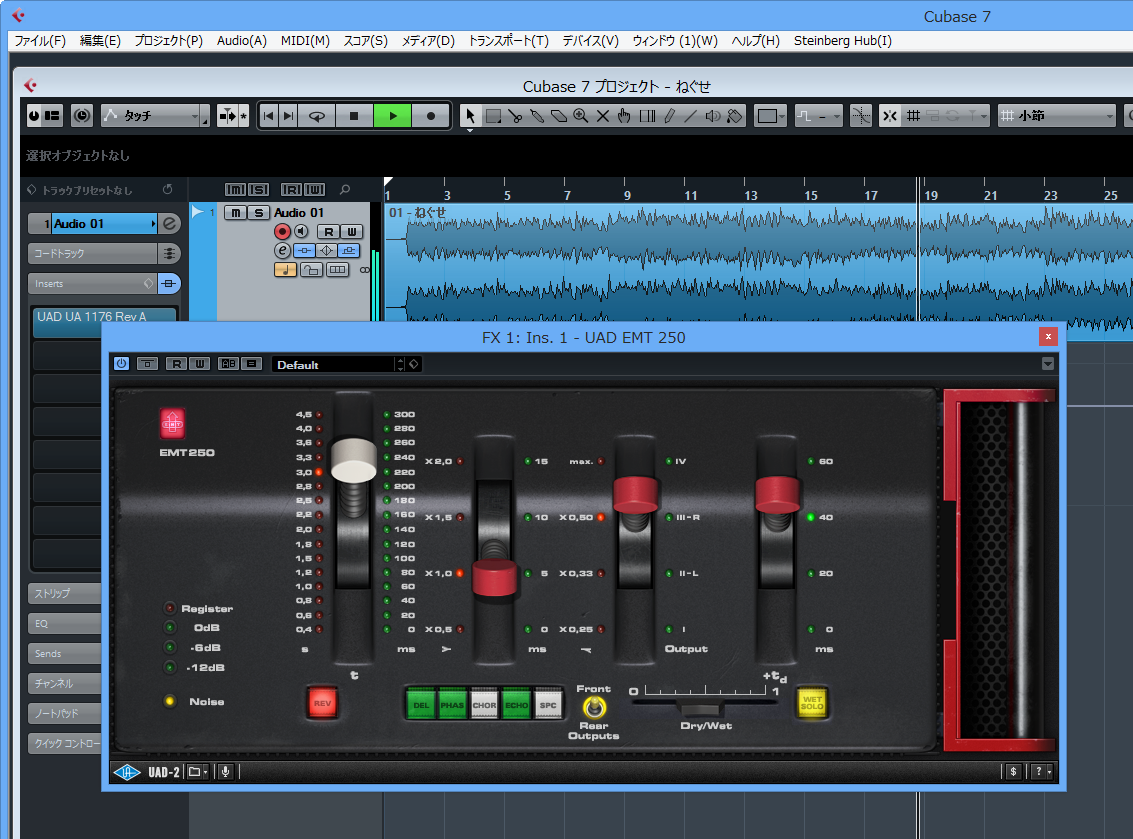The width and height of the screenshot is (1133, 839).
Task: Solo the Audio 01 track
Action: [259, 212]
